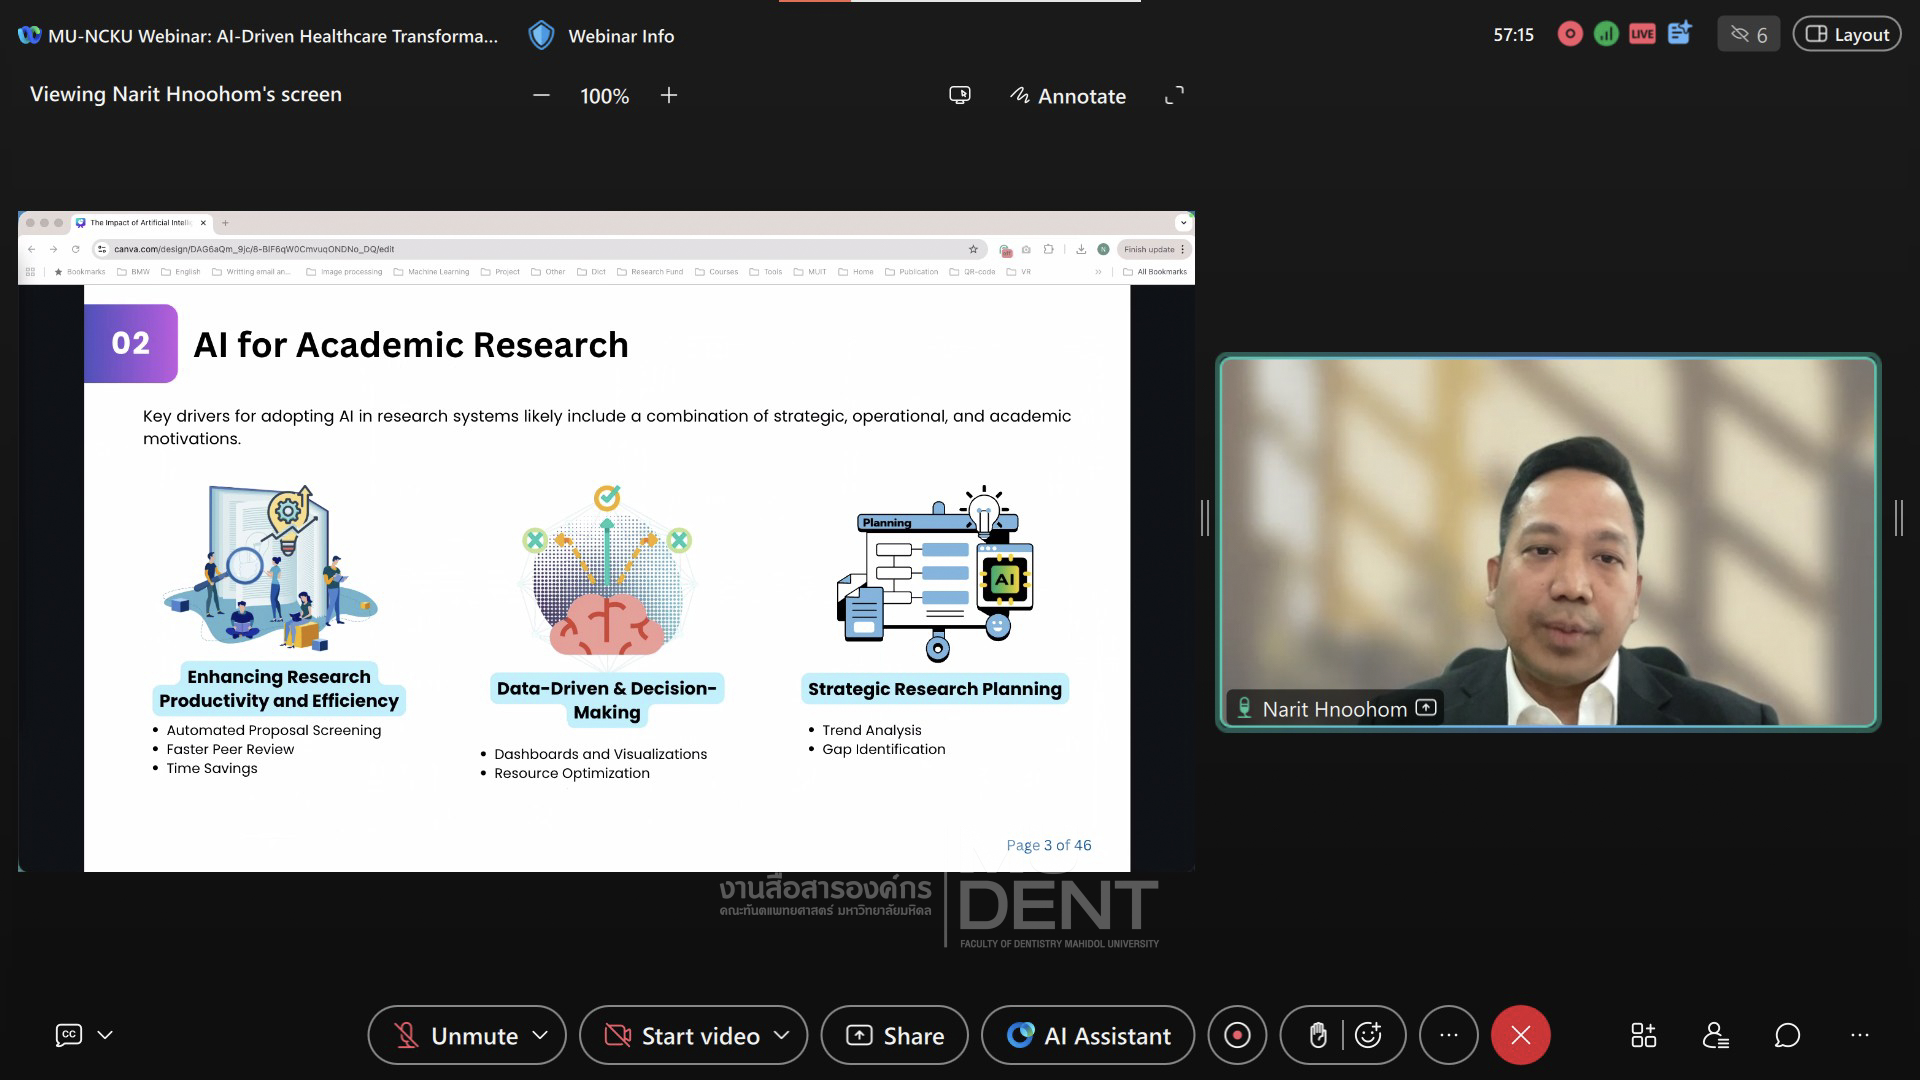Toggle the bottom-bar record button
Image resolution: width=1920 pixels, height=1080 pixels.
[1237, 1035]
